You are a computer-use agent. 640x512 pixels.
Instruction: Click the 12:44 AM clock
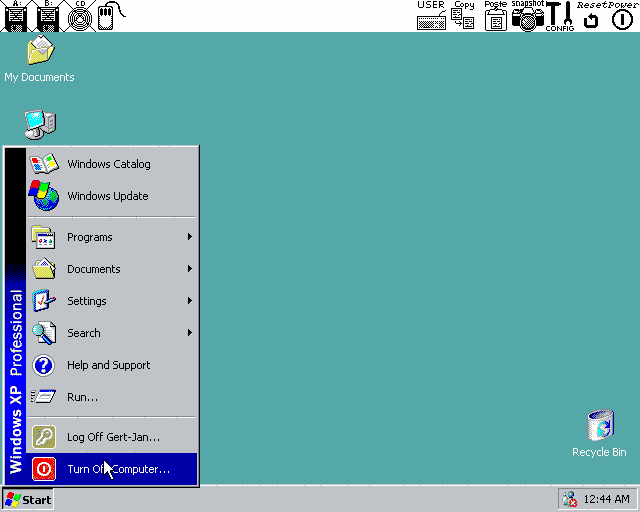(607, 499)
